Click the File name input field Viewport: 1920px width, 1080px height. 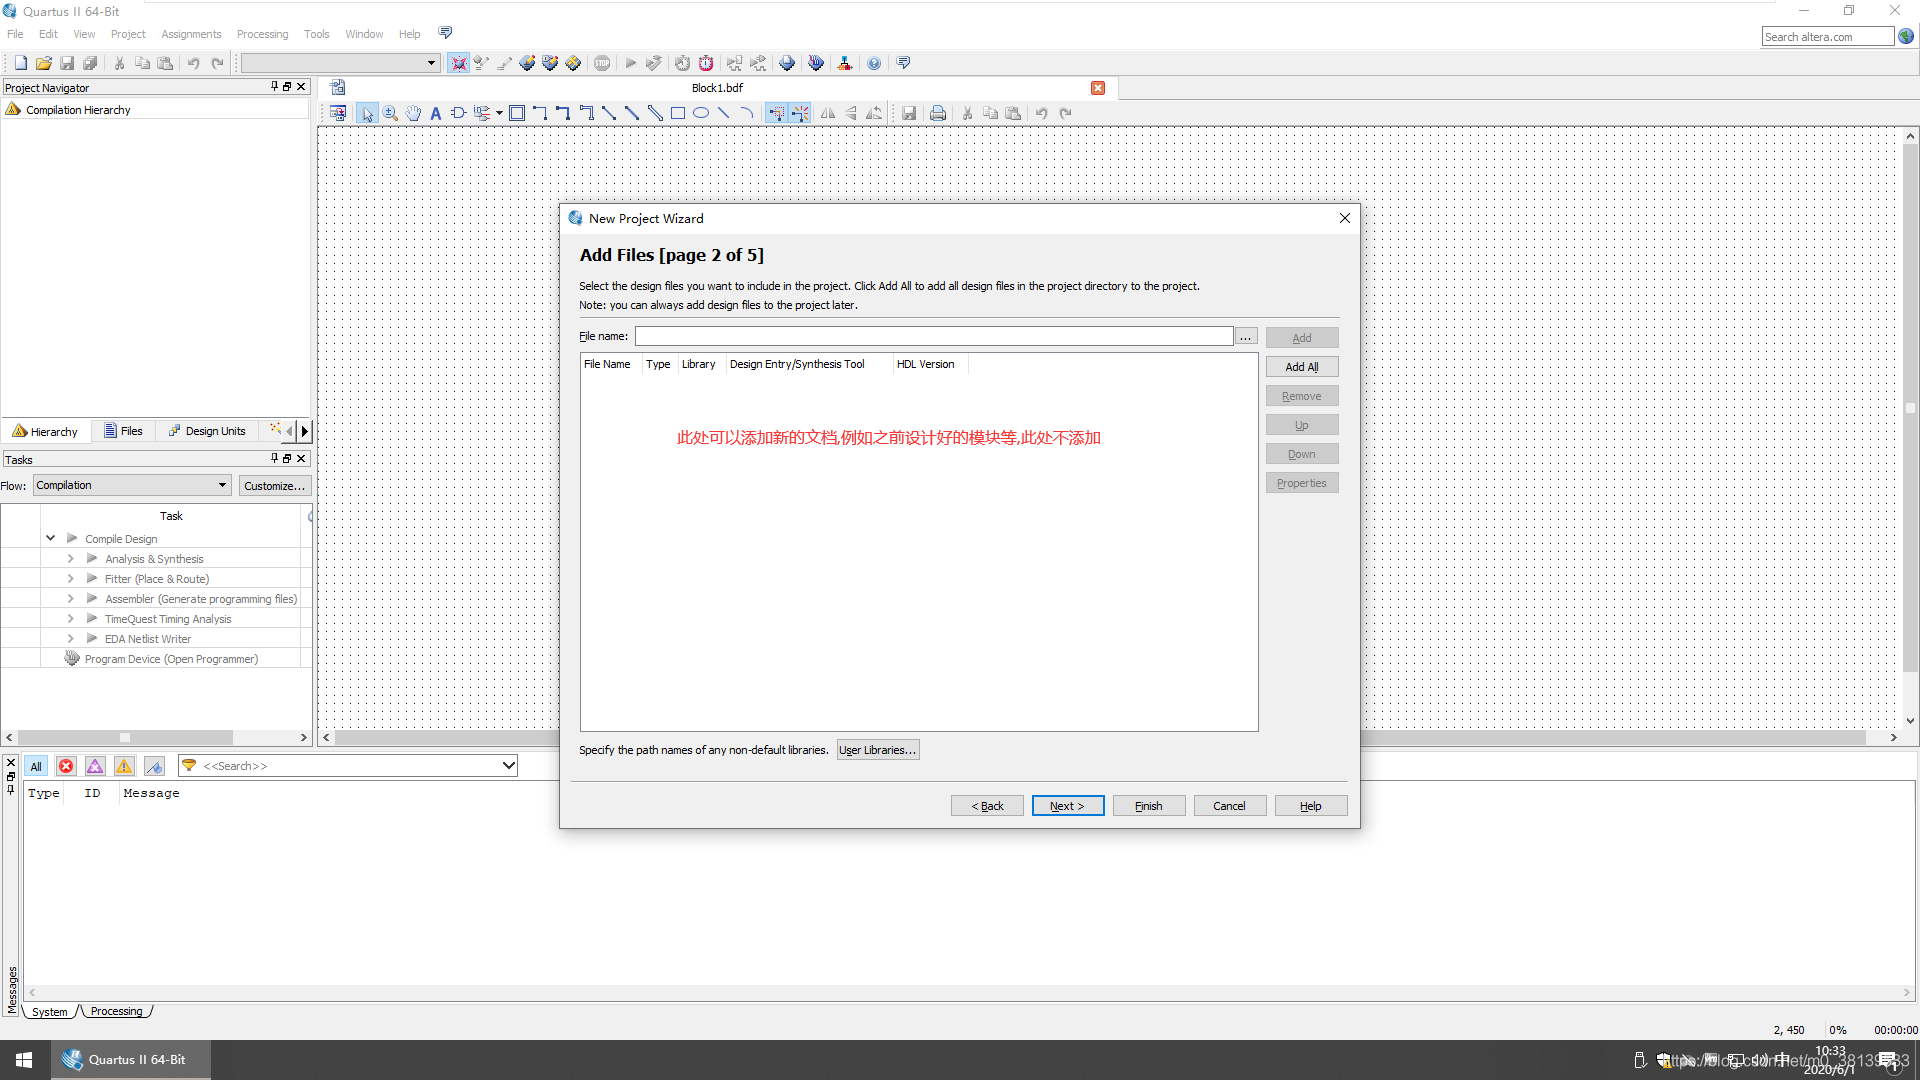933,337
